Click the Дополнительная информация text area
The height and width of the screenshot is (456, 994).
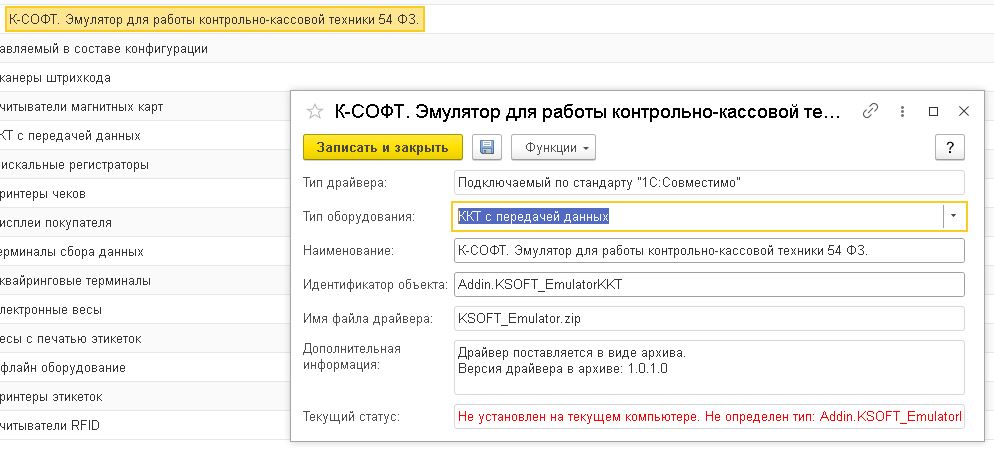(x=709, y=368)
